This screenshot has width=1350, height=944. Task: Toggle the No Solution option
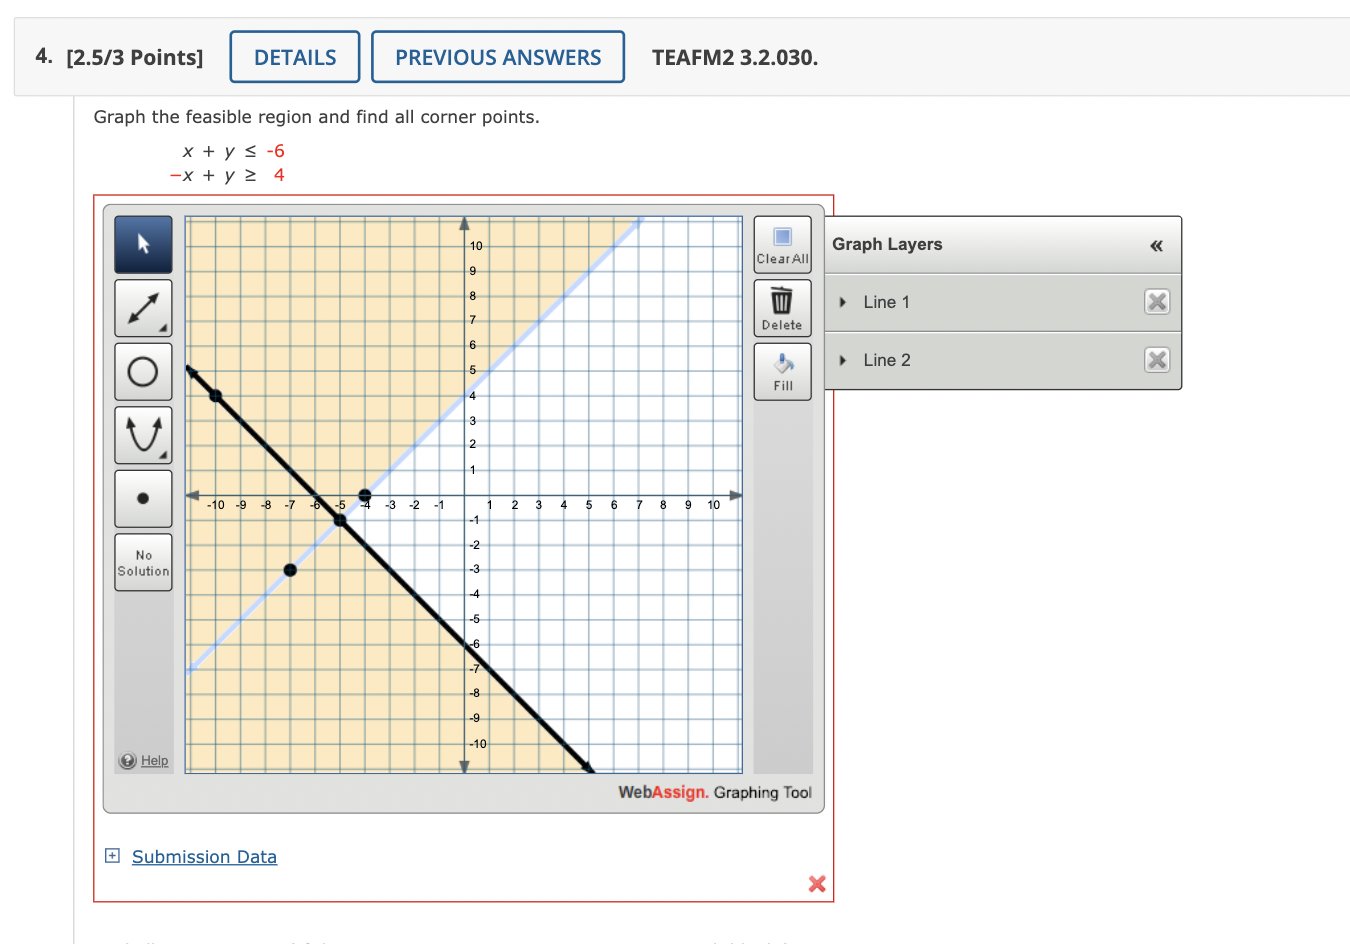143,561
